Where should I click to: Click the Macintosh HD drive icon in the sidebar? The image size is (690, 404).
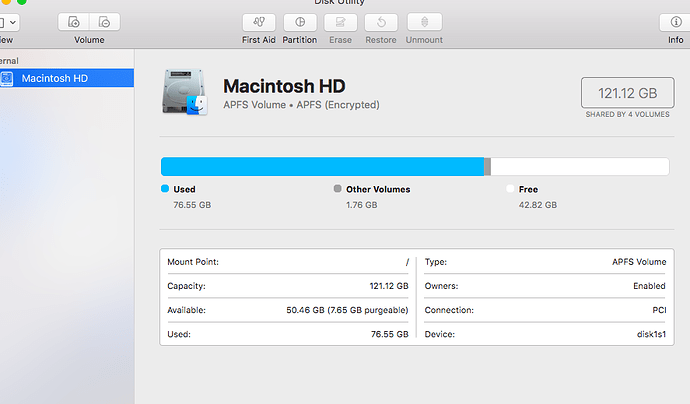click(x=7, y=78)
